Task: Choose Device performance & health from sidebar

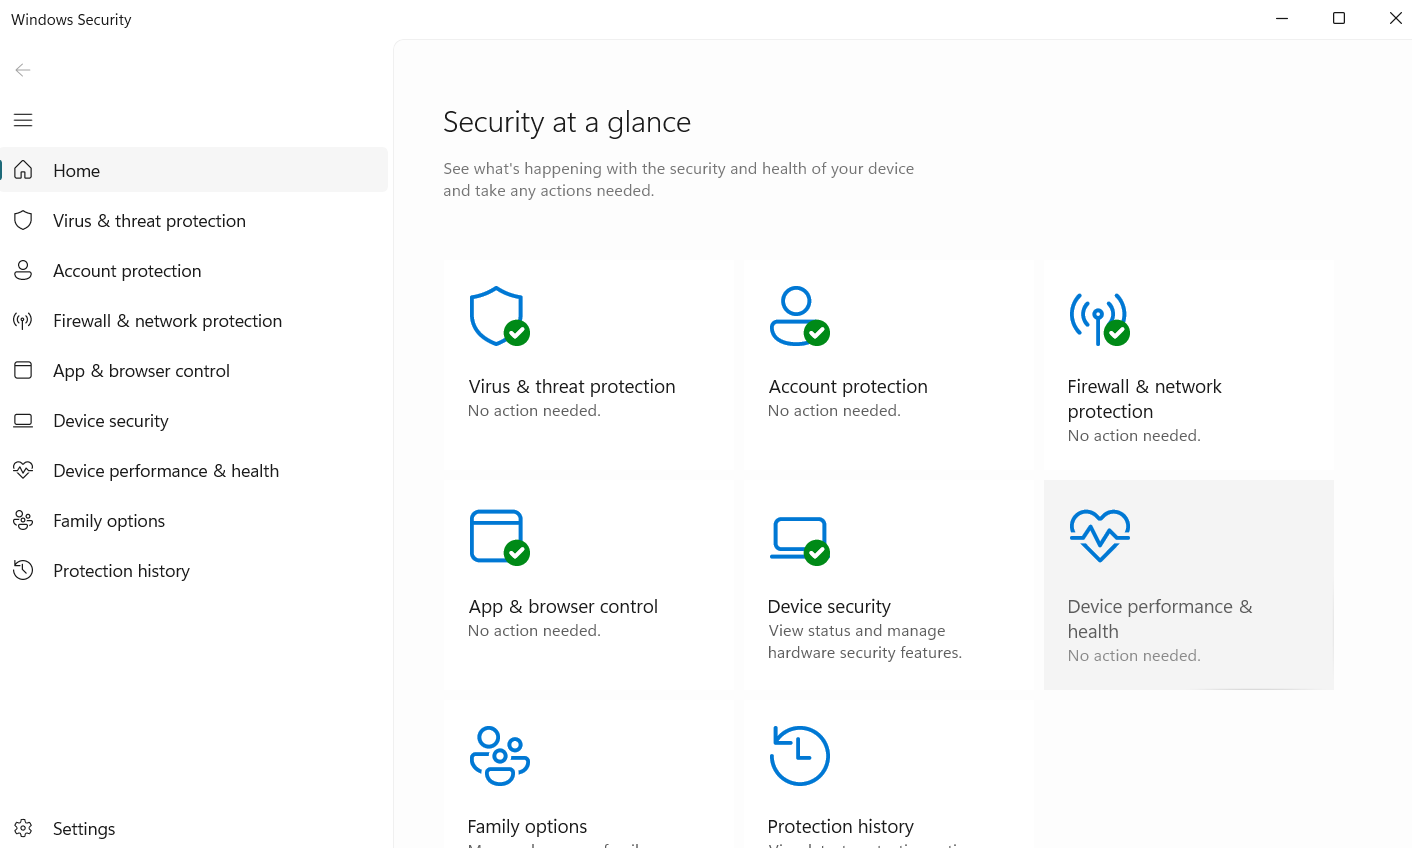Action: click(166, 470)
